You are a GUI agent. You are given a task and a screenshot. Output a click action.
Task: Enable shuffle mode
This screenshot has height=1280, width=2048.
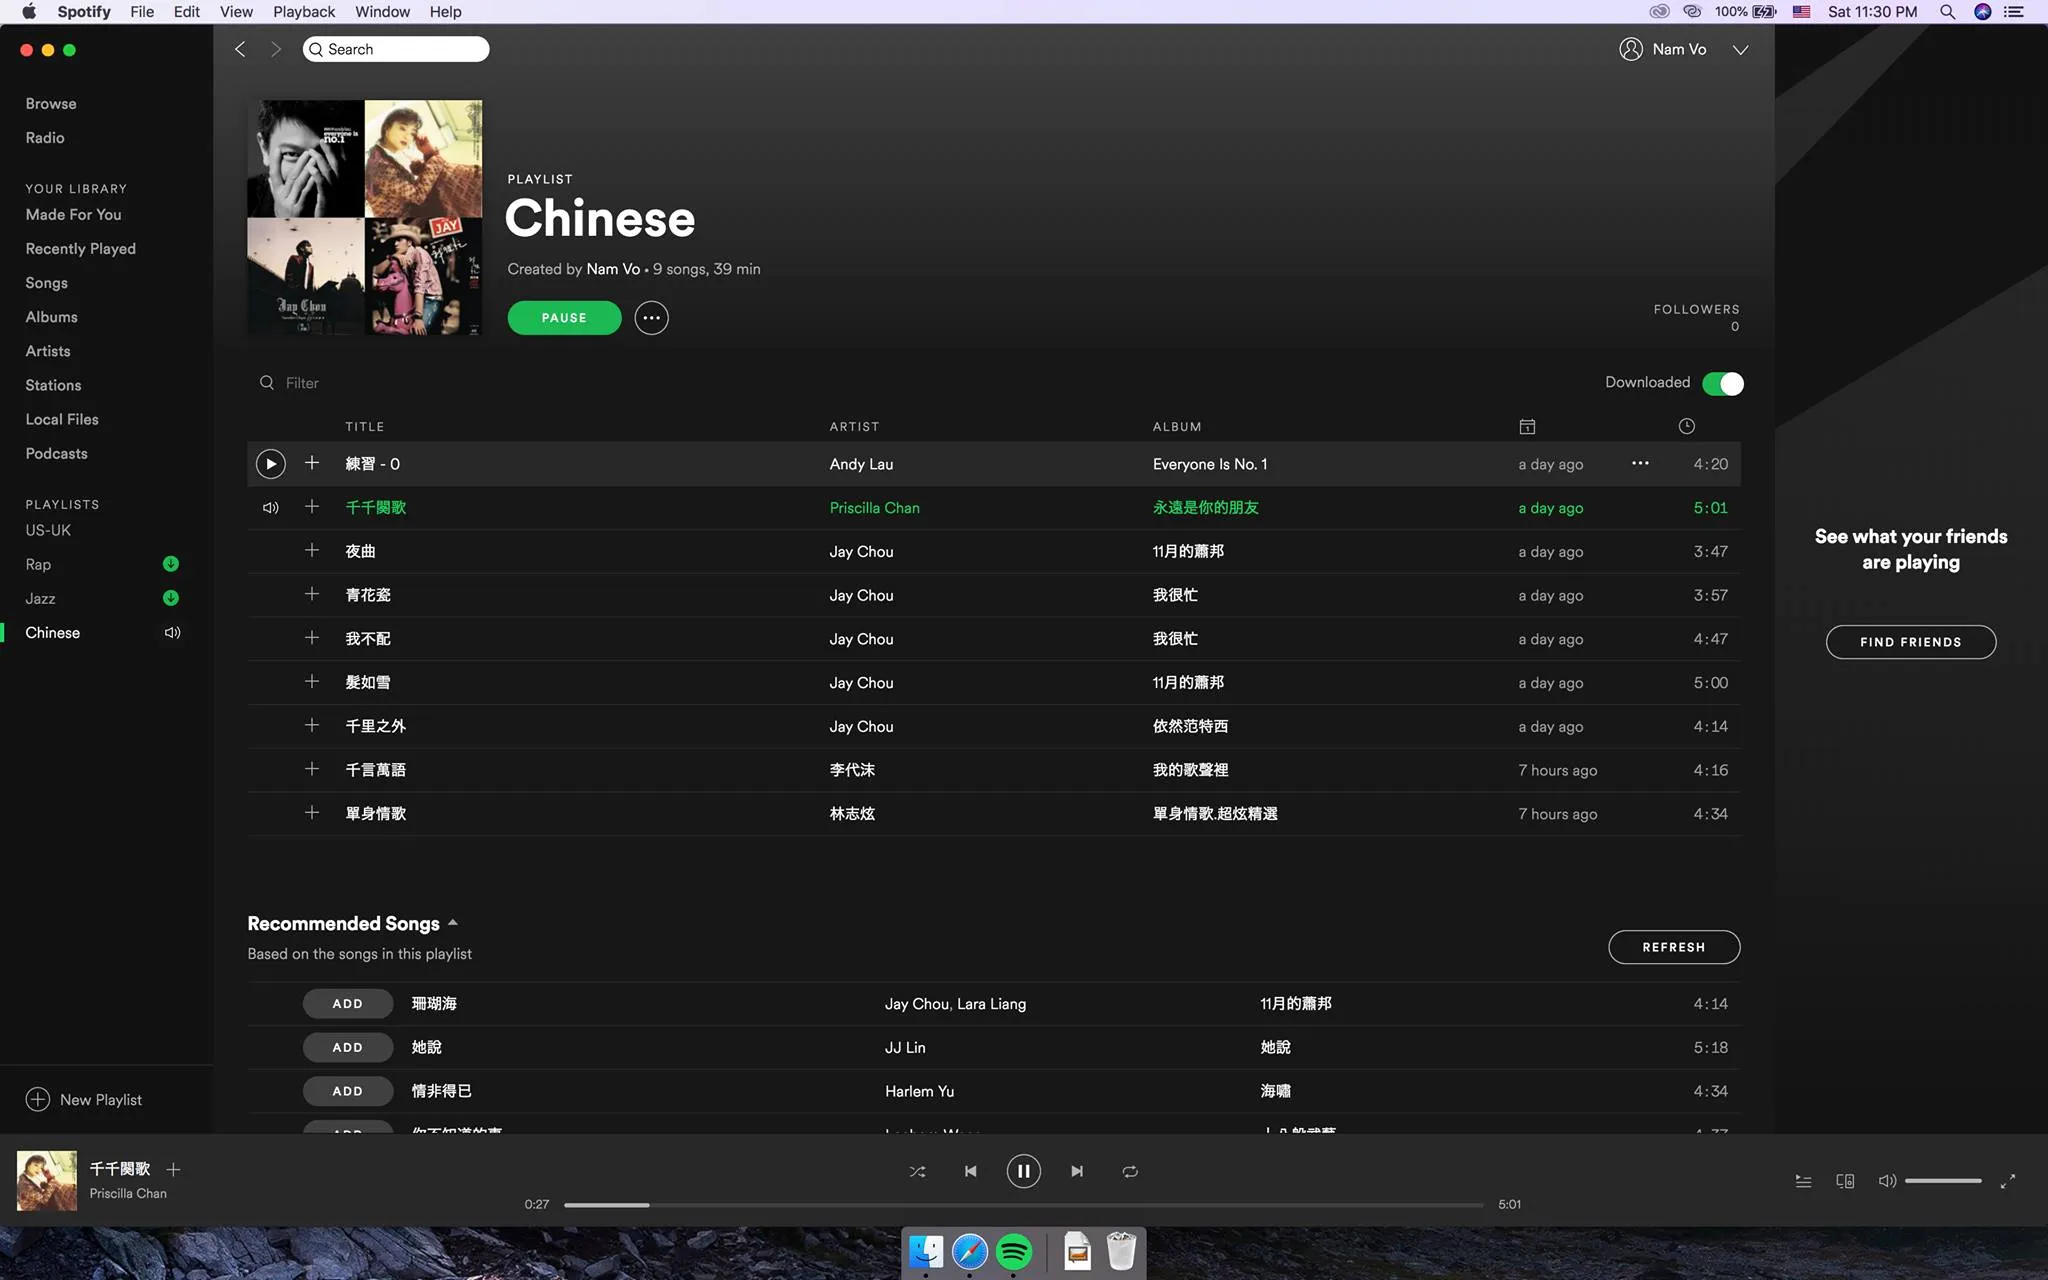click(x=916, y=1171)
